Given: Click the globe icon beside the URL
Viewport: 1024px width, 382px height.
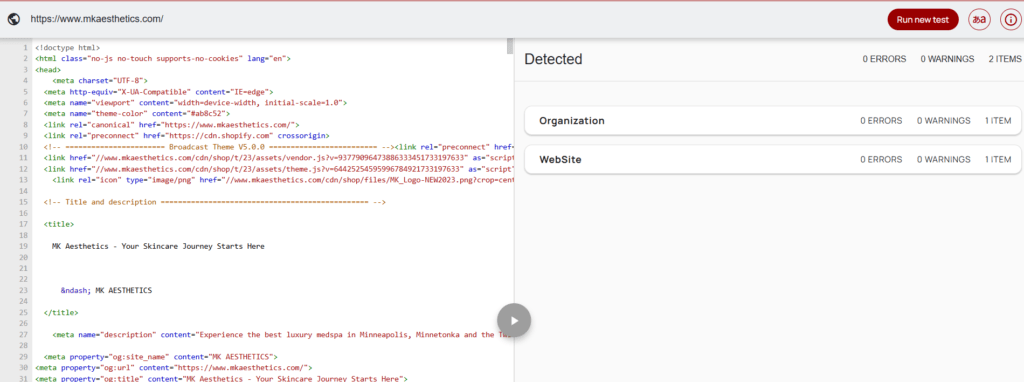Looking at the screenshot, I should tap(14, 19).
